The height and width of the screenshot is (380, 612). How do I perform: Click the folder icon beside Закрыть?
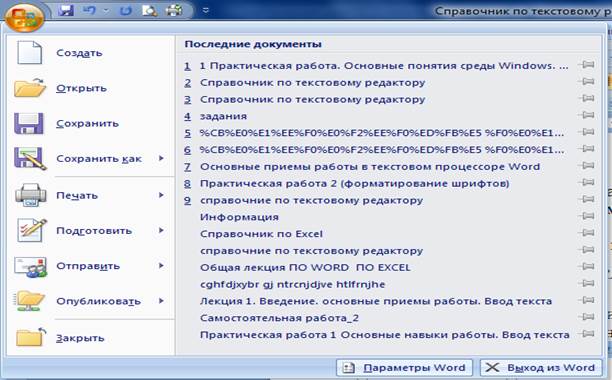pyautogui.click(x=31, y=337)
